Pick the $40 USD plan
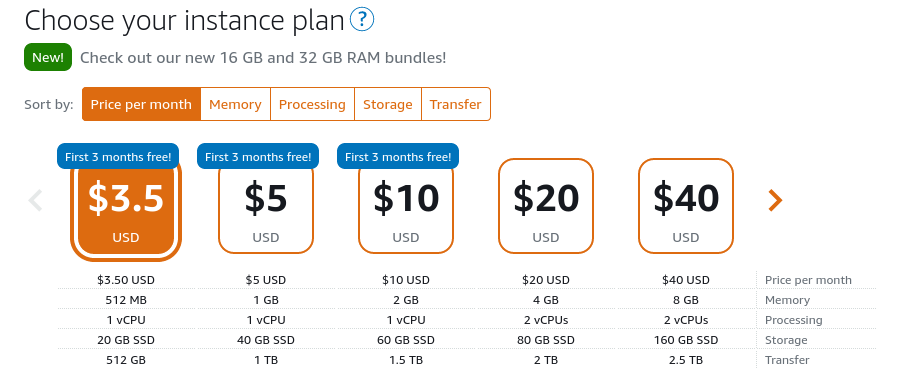Image resolution: width=897 pixels, height=392 pixels. pyautogui.click(x=686, y=206)
